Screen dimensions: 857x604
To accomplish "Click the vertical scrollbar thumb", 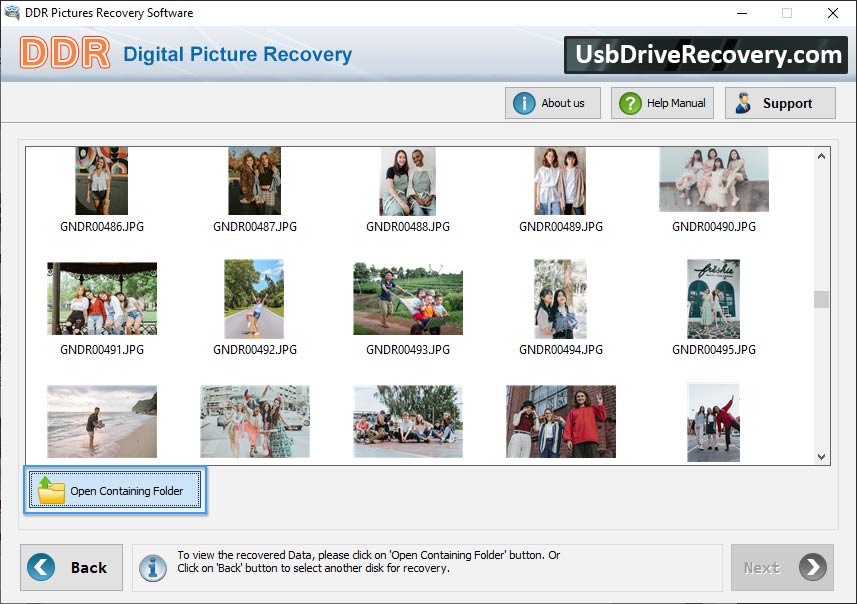I will 821,299.
